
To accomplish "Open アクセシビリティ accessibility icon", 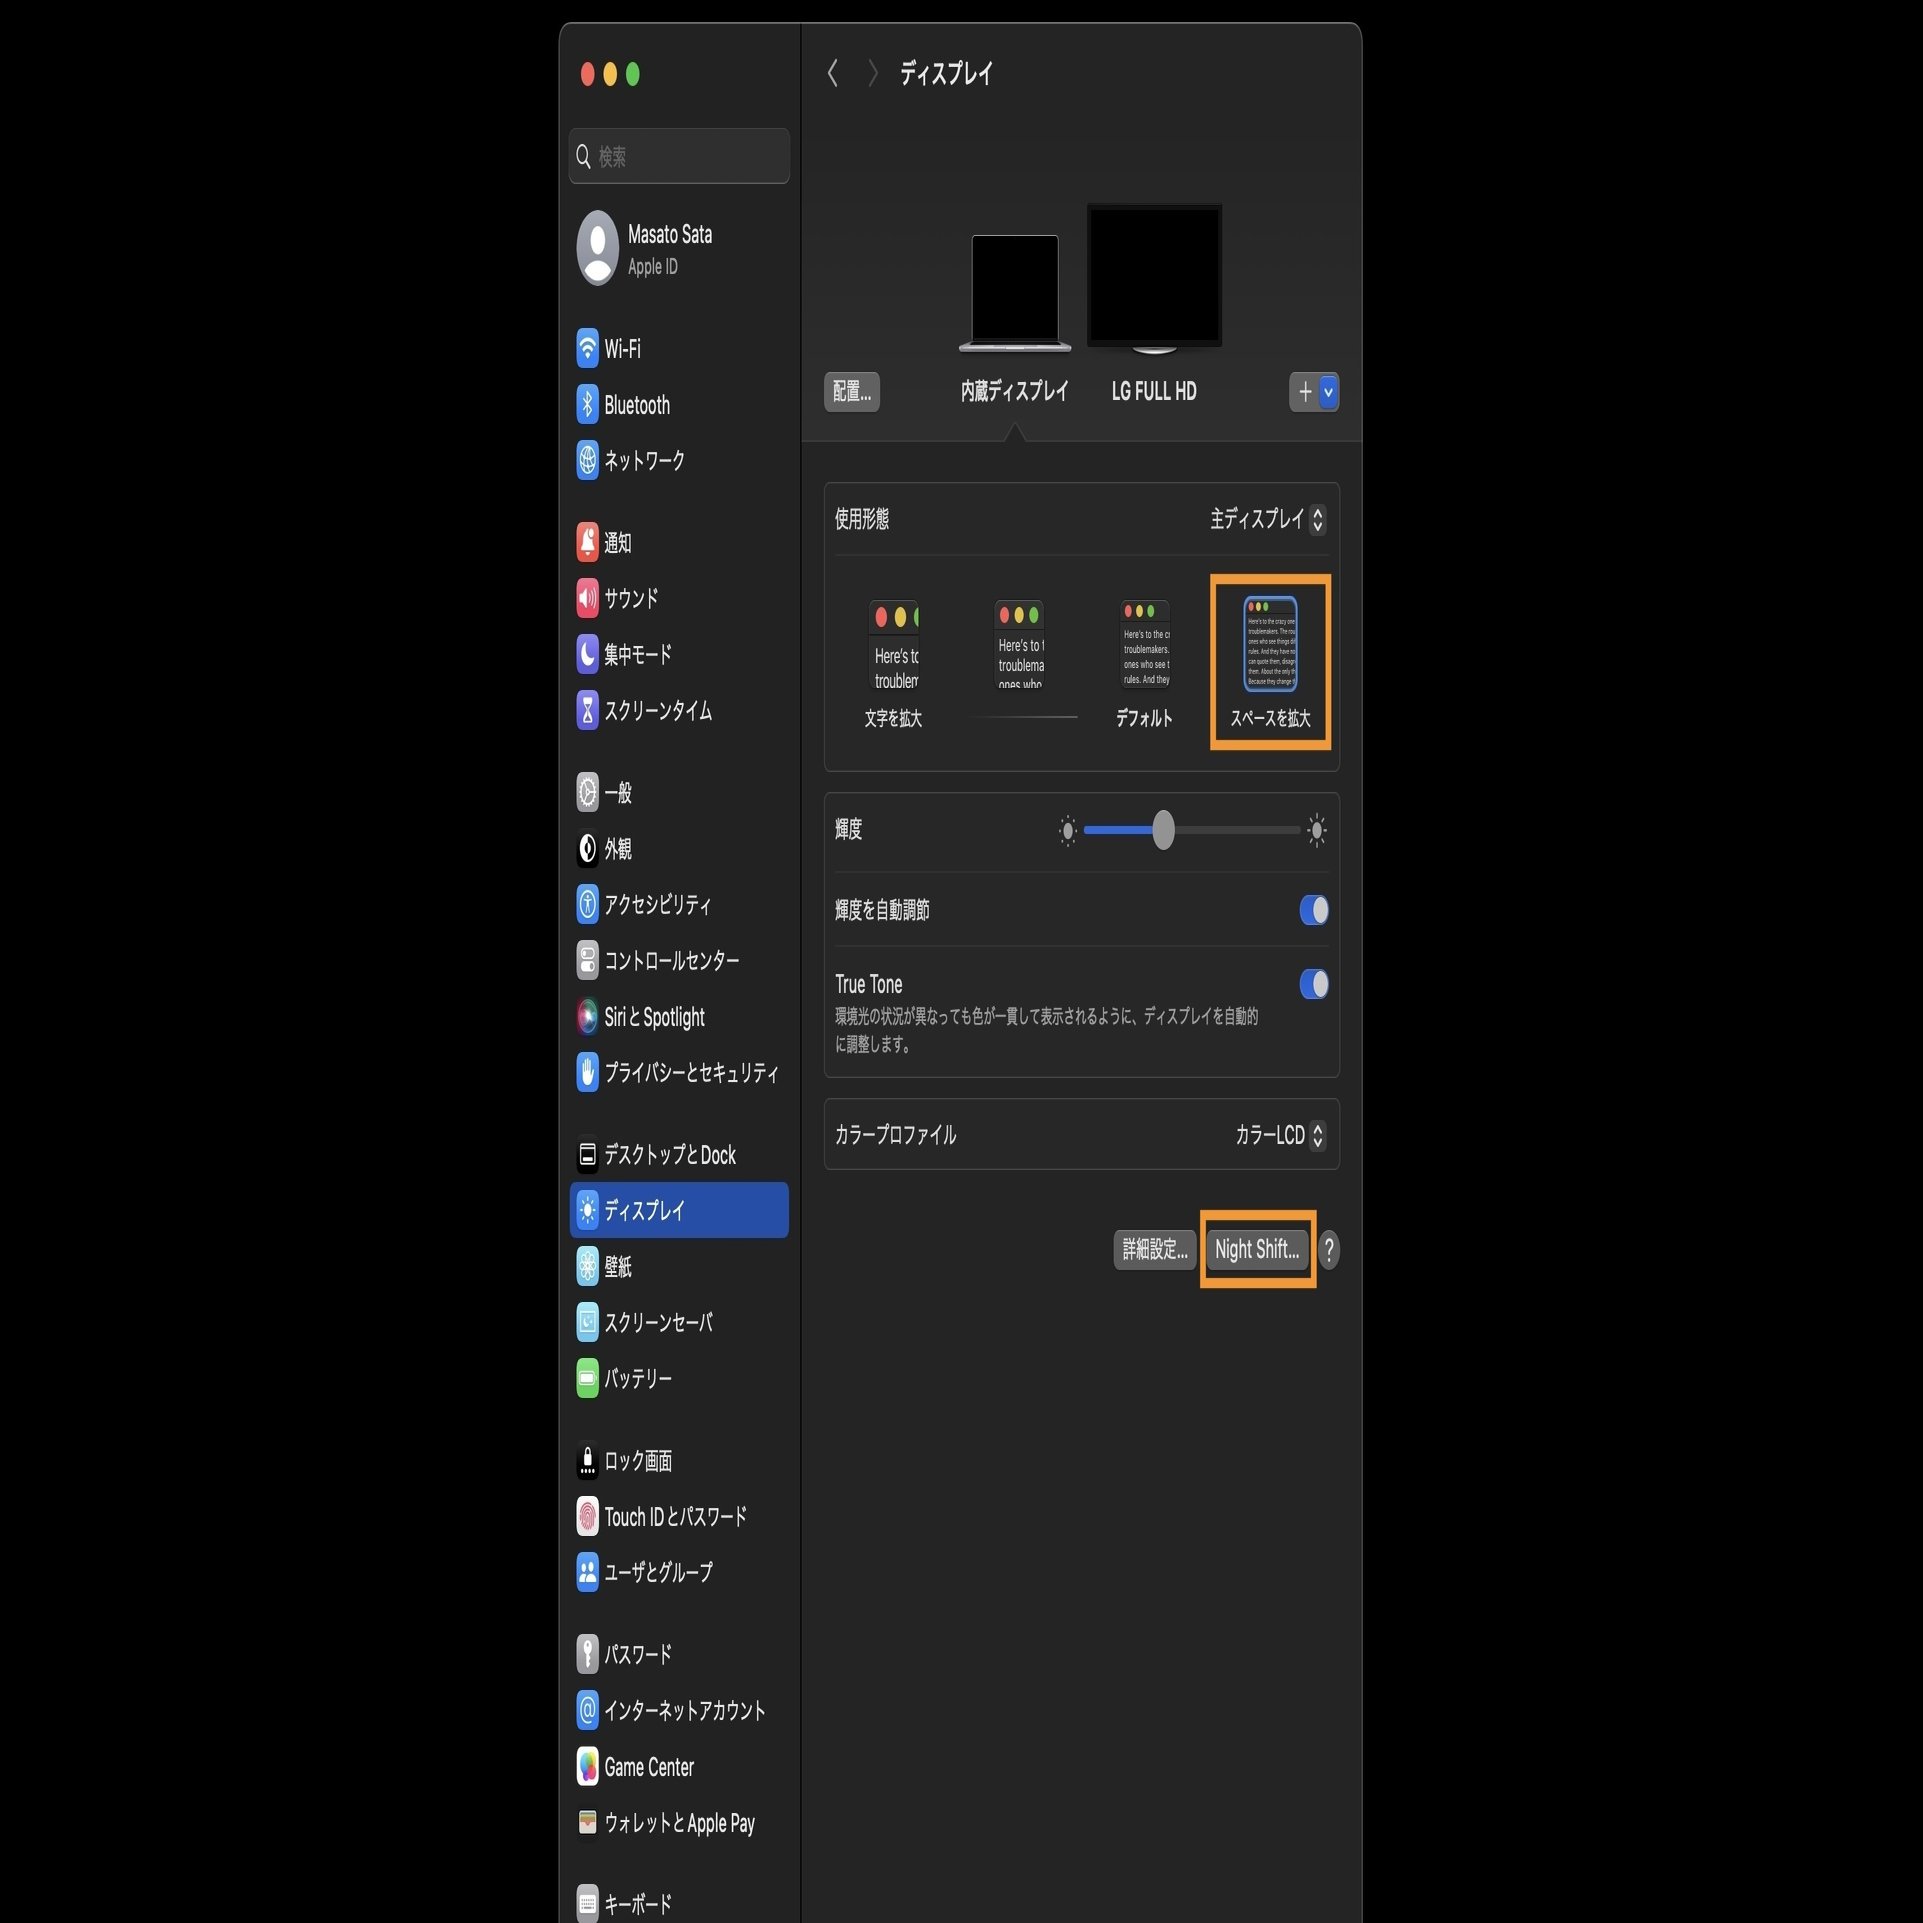I will (x=587, y=905).
